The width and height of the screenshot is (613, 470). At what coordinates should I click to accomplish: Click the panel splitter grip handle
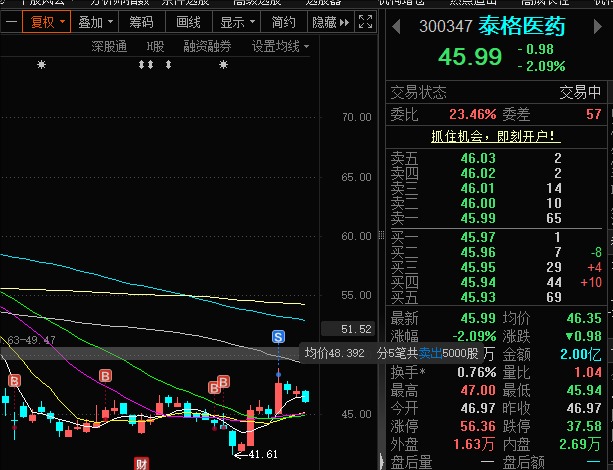click(x=382, y=235)
